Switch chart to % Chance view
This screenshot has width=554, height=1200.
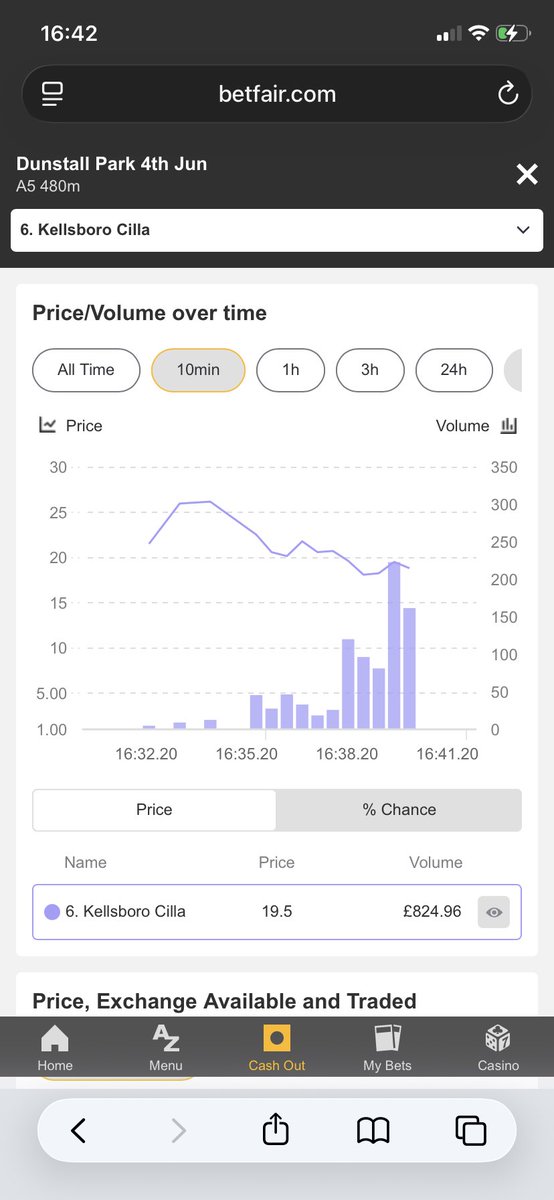(x=399, y=810)
